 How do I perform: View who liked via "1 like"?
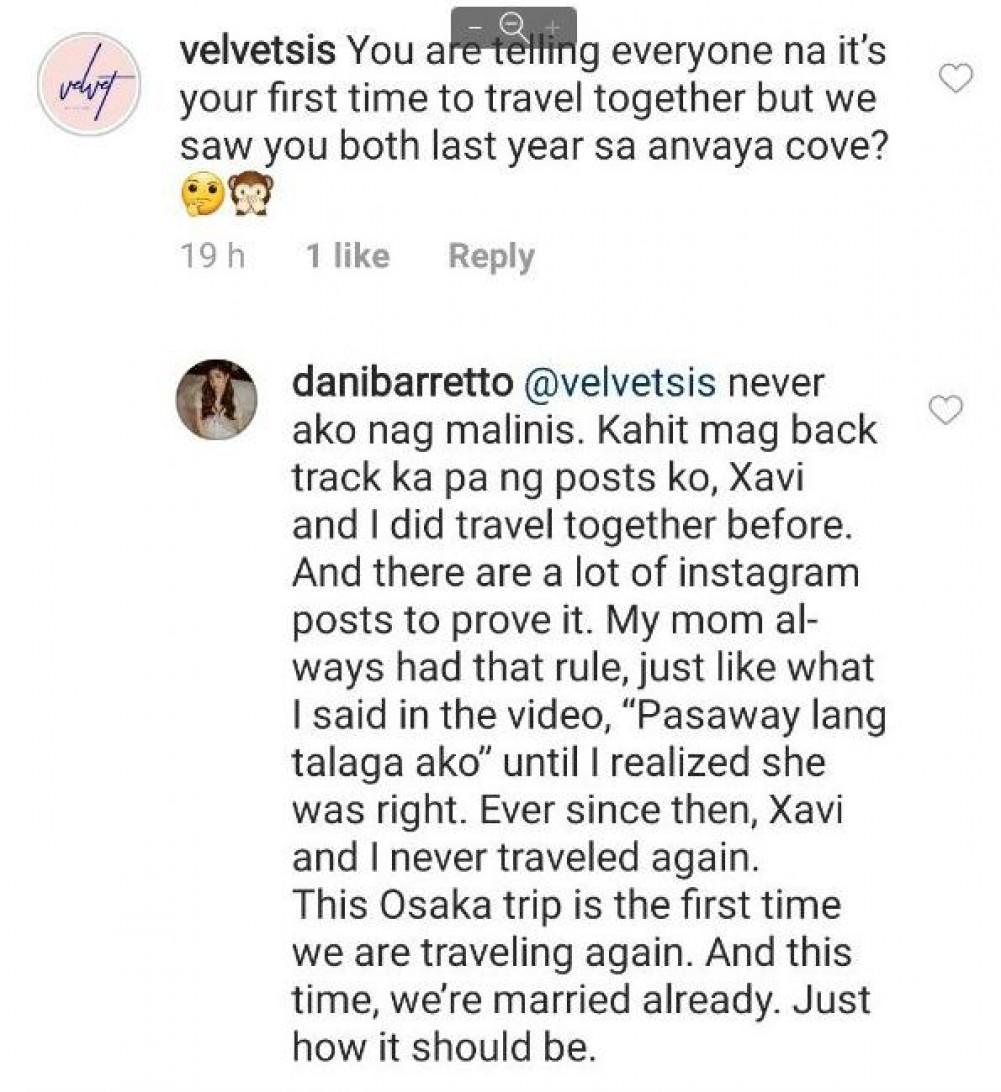347,256
